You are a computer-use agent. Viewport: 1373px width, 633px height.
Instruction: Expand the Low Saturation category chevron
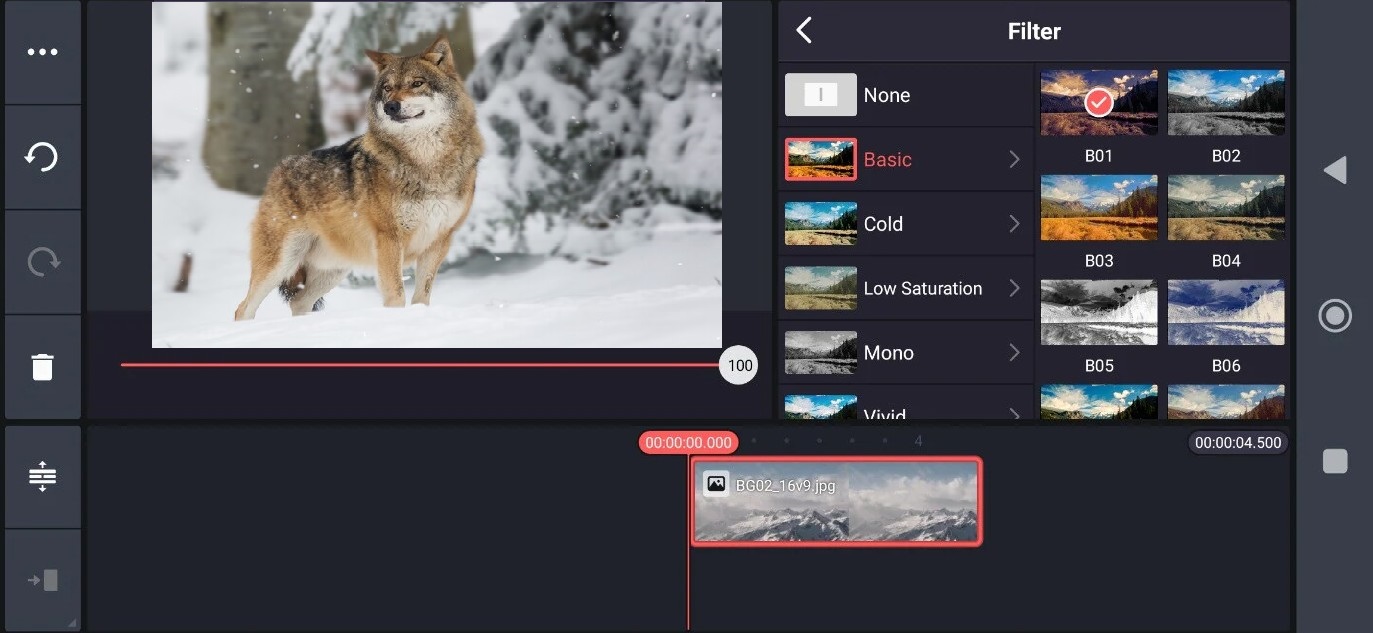click(x=1014, y=288)
